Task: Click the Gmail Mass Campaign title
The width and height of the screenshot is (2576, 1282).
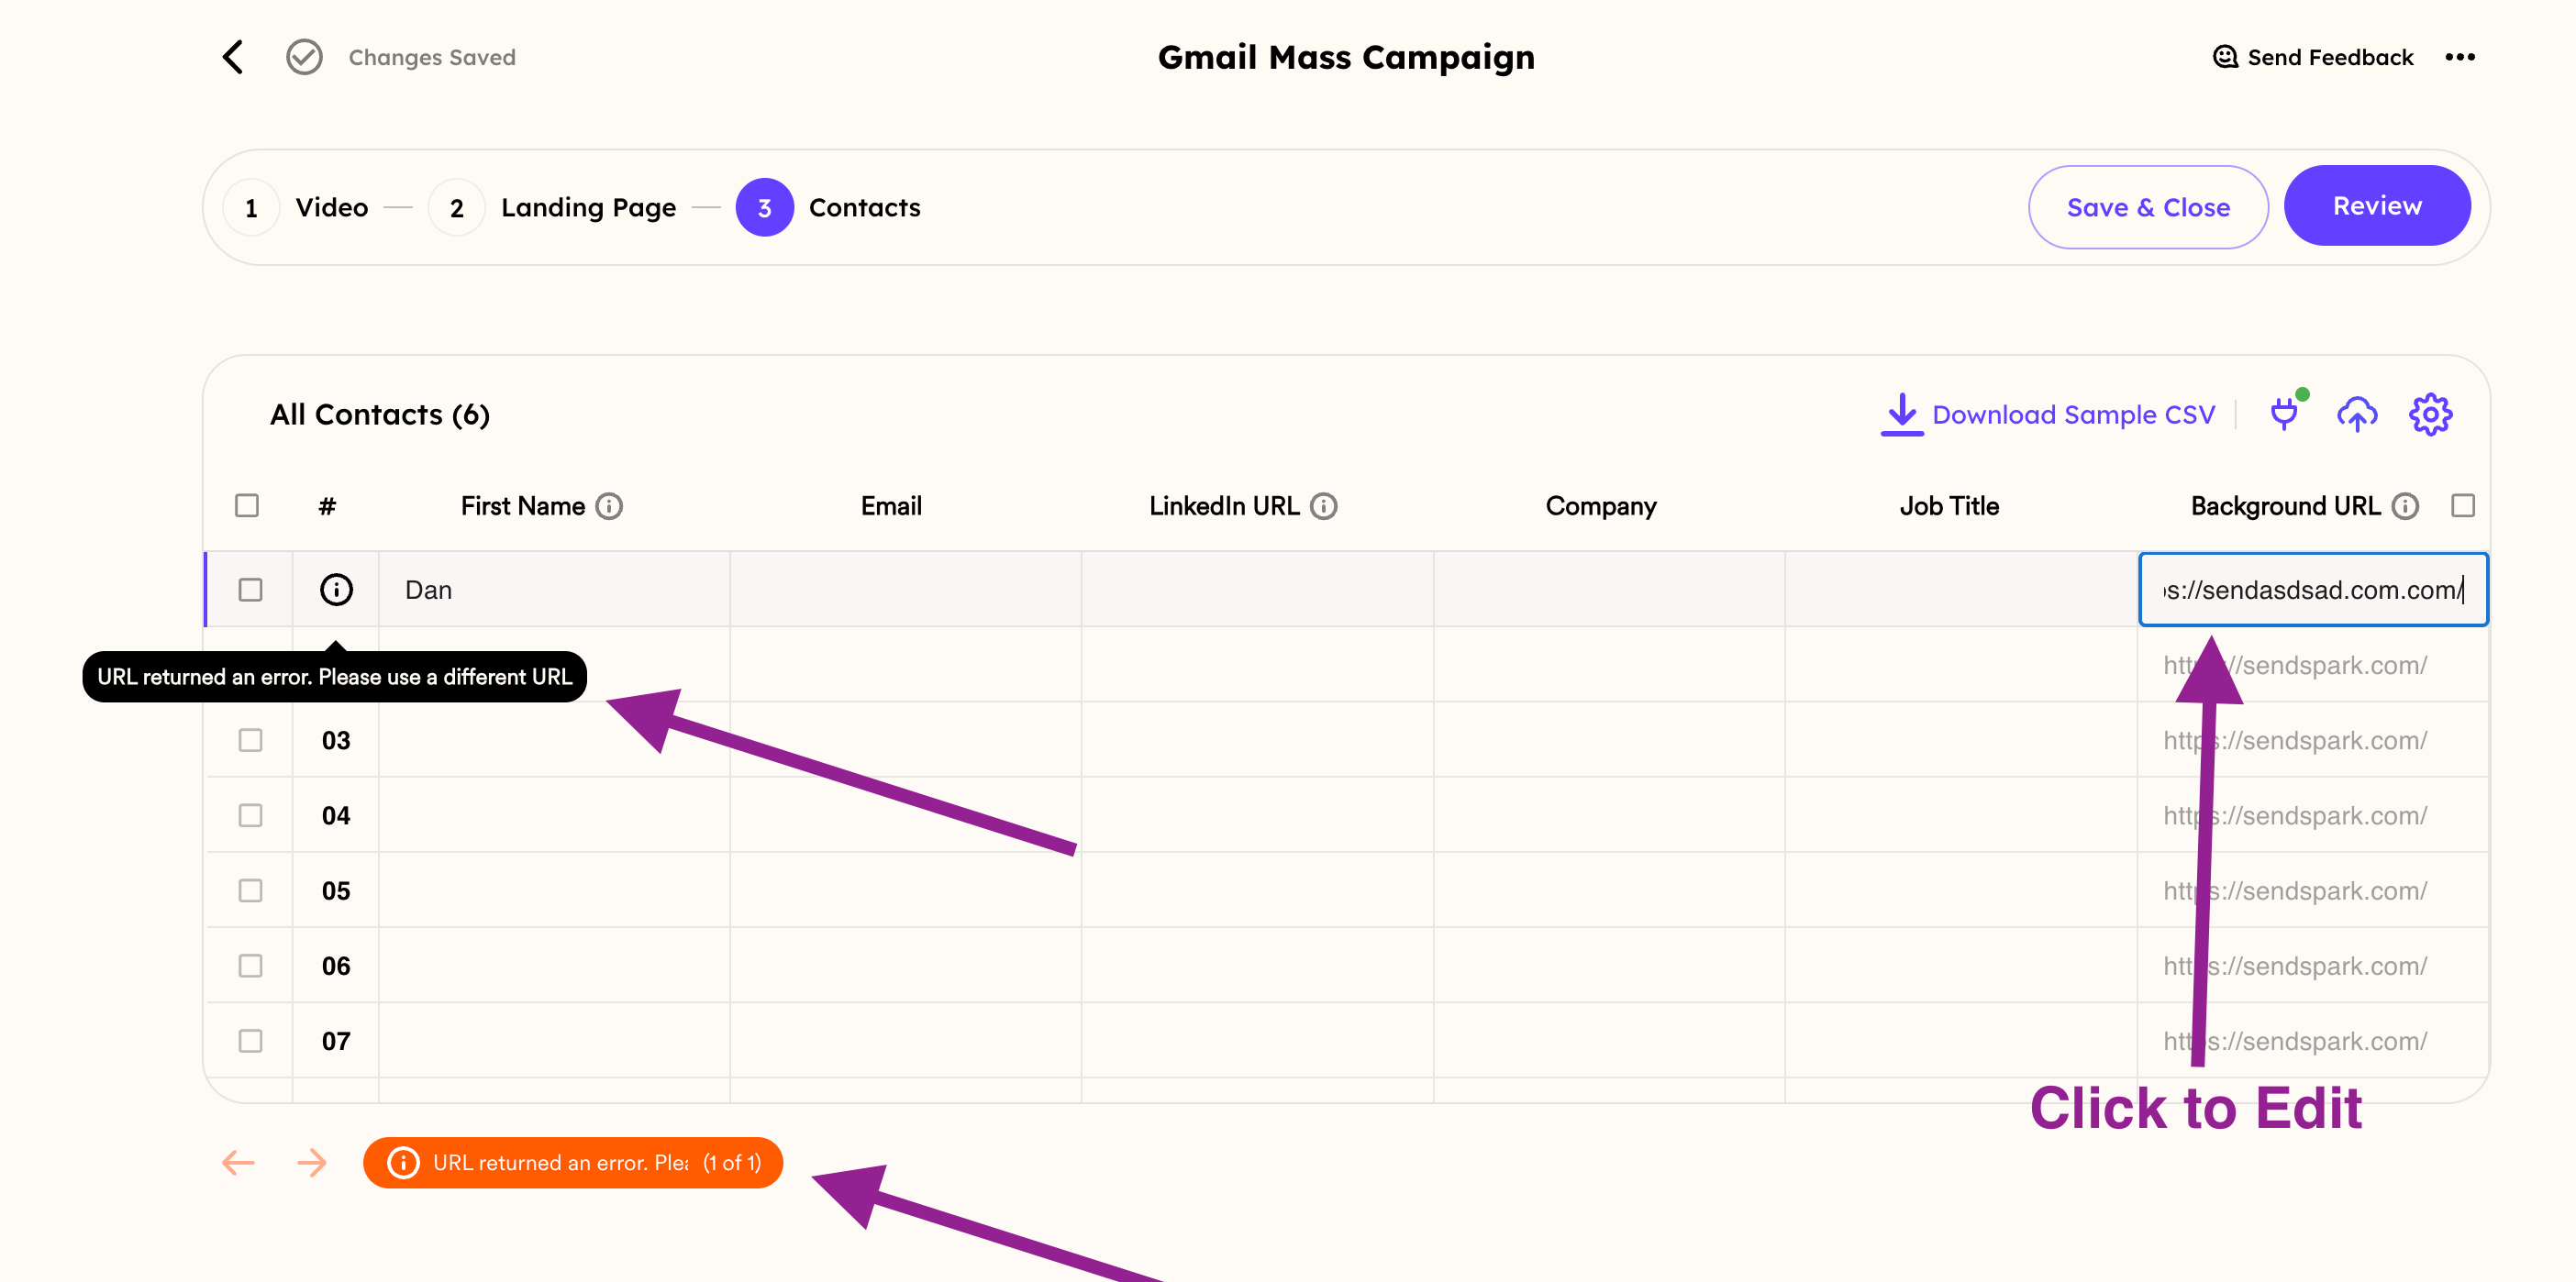Action: pos(1346,57)
